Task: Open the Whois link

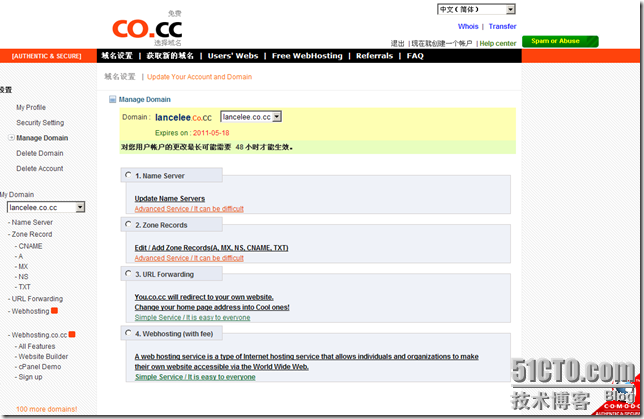Action: pyautogui.click(x=468, y=26)
